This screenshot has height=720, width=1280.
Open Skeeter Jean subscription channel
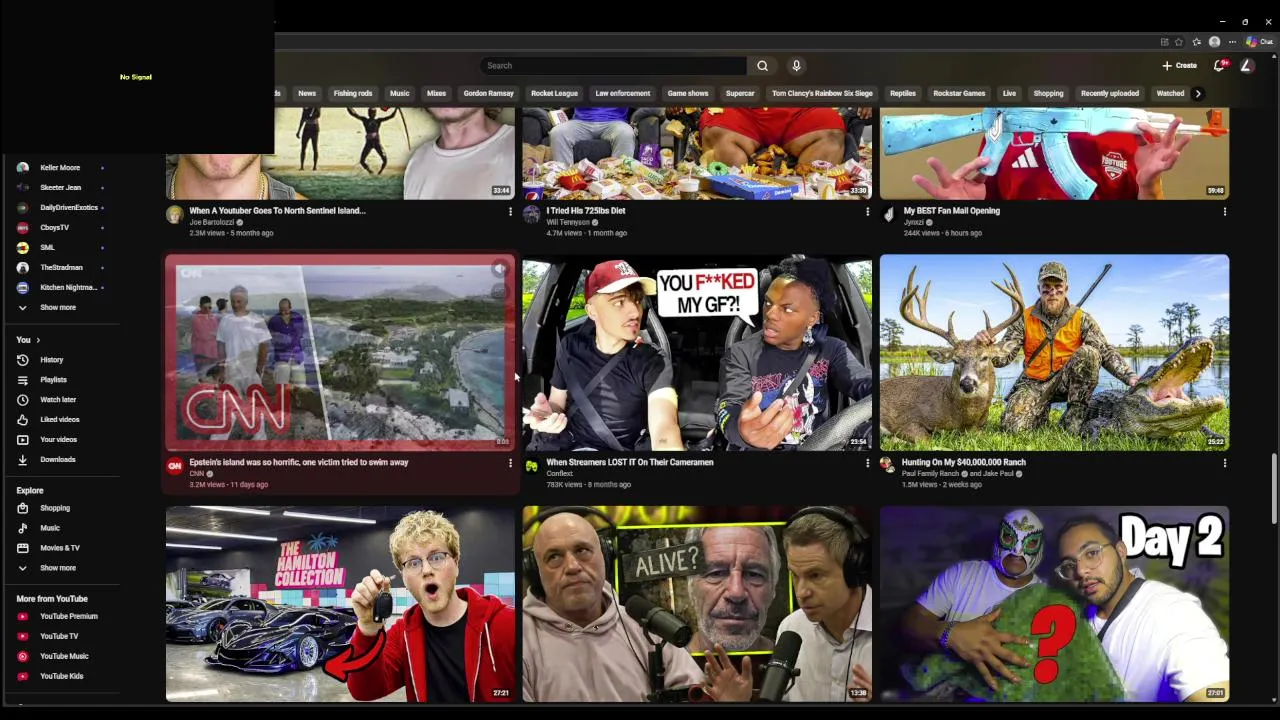(60, 188)
